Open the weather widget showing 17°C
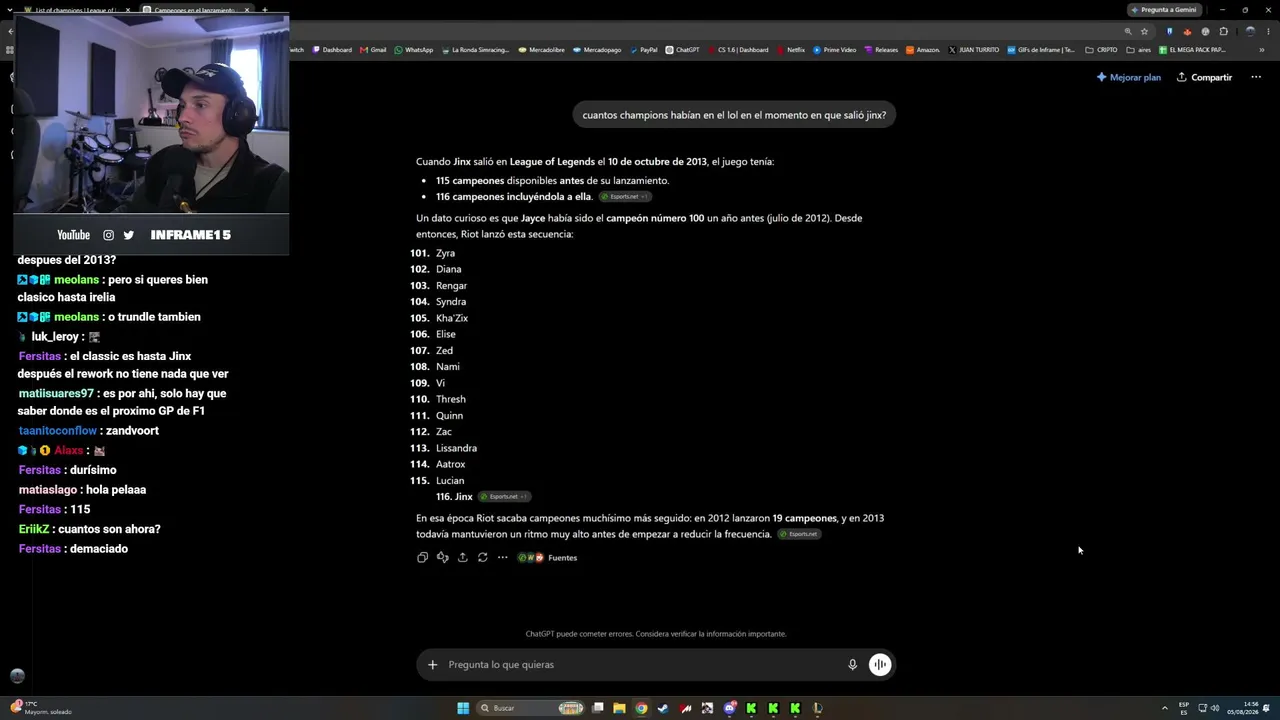The height and width of the screenshot is (720, 1280). pos(40,707)
